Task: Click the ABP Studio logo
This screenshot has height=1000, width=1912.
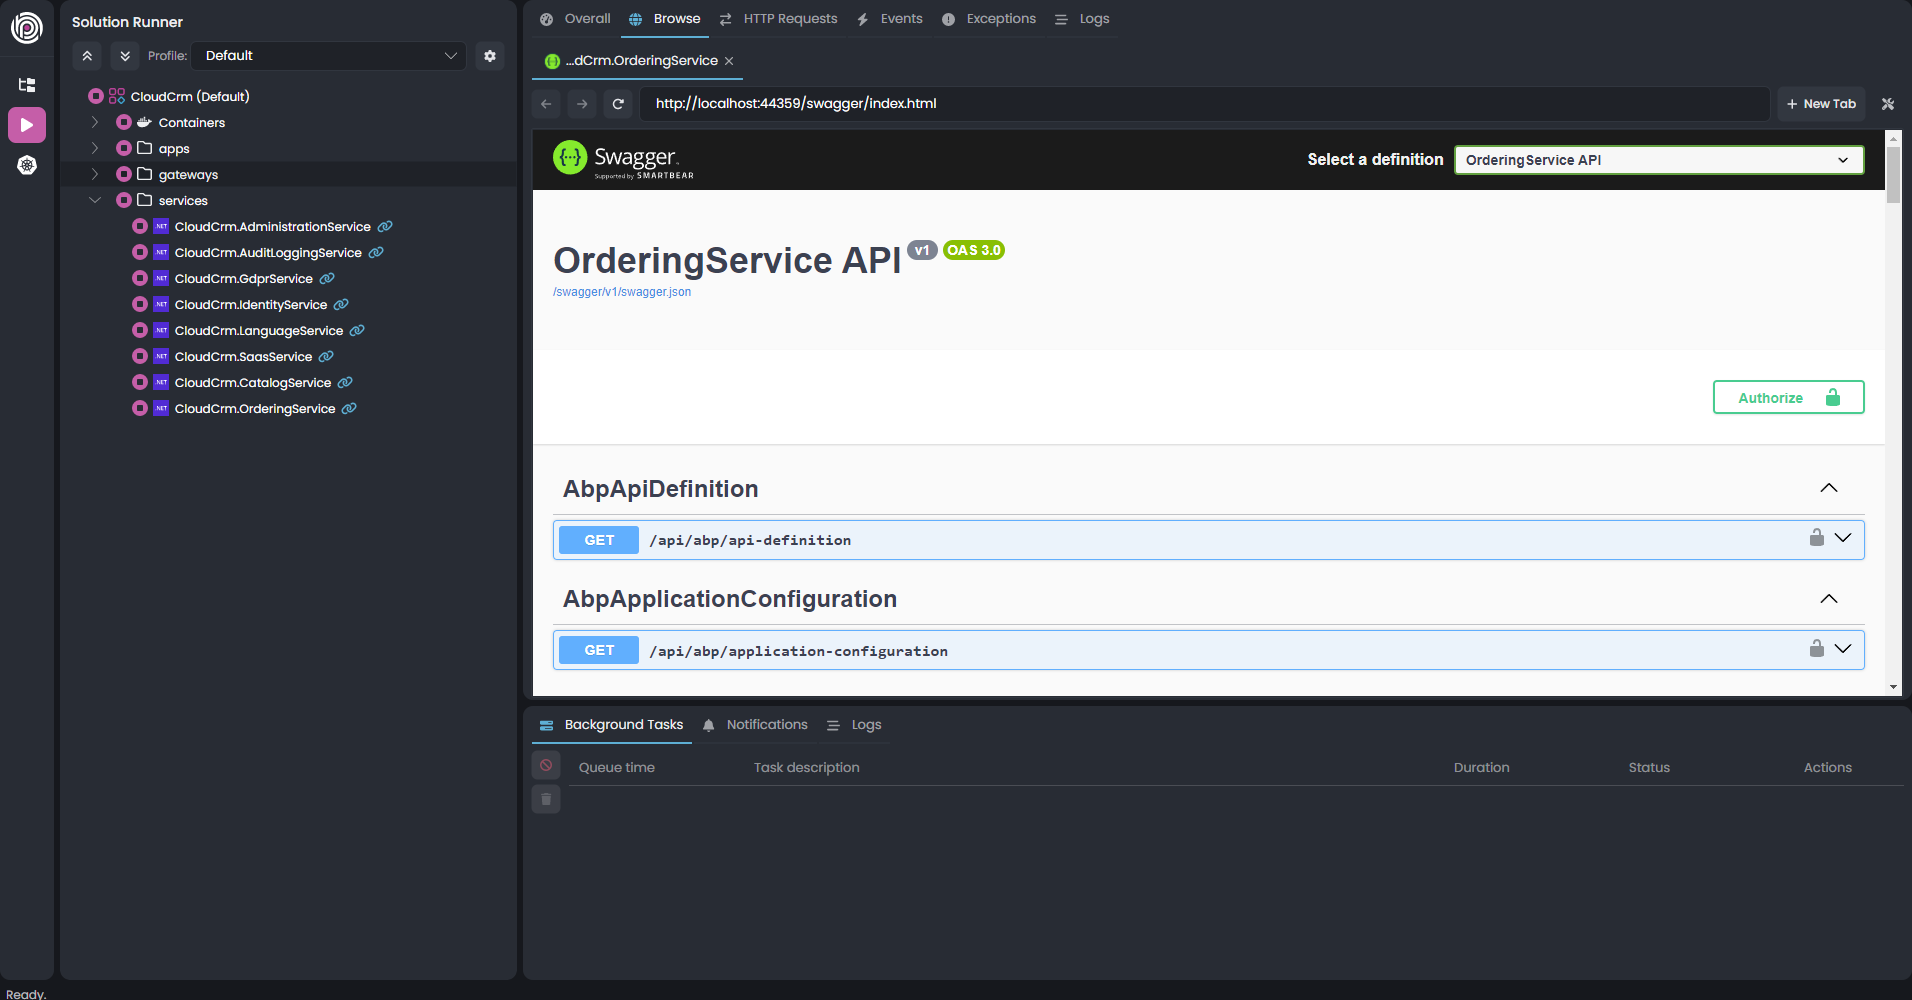Action: pos(27,27)
